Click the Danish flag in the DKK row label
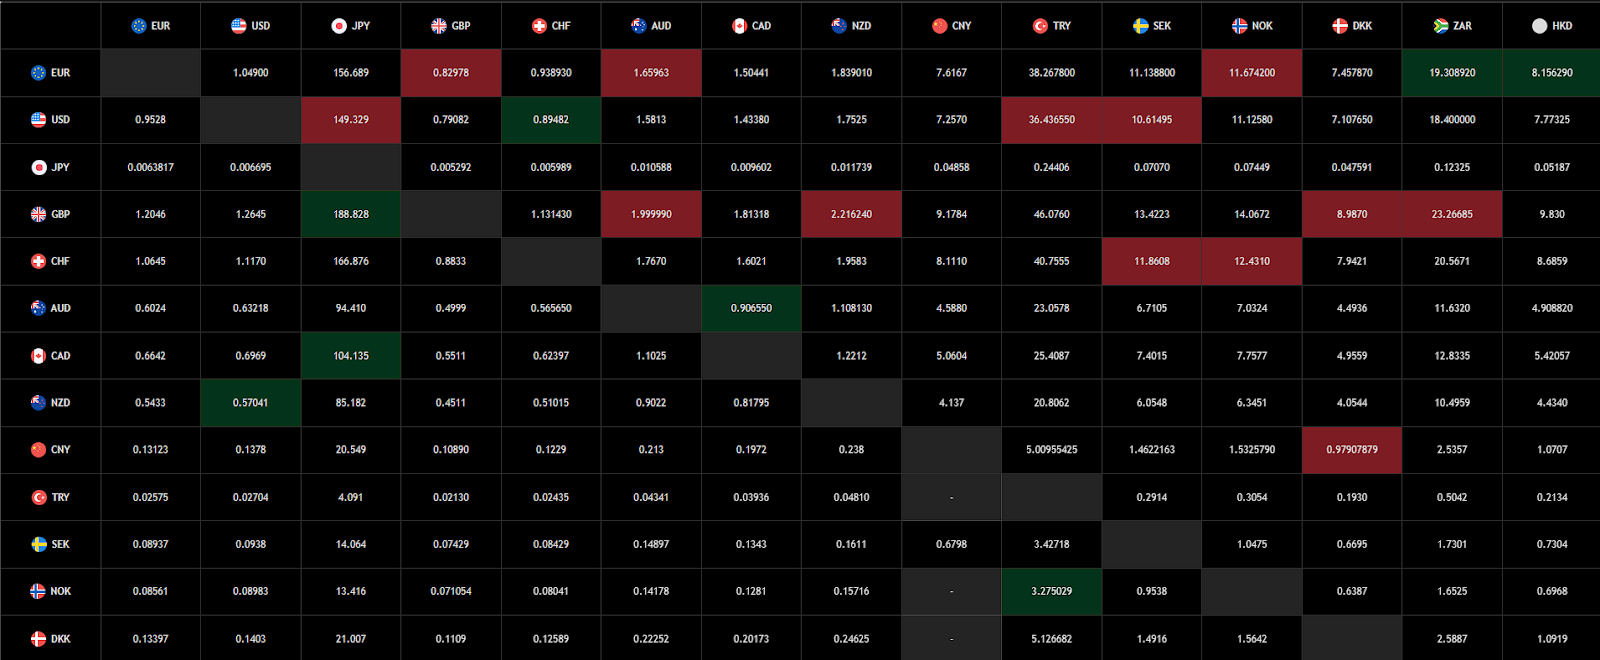This screenshot has width=1600, height=660. (x=38, y=639)
